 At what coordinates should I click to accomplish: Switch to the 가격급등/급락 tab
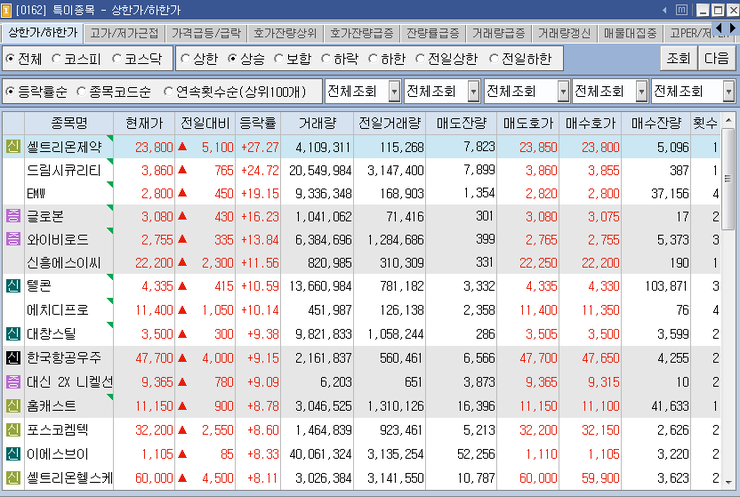(x=206, y=33)
